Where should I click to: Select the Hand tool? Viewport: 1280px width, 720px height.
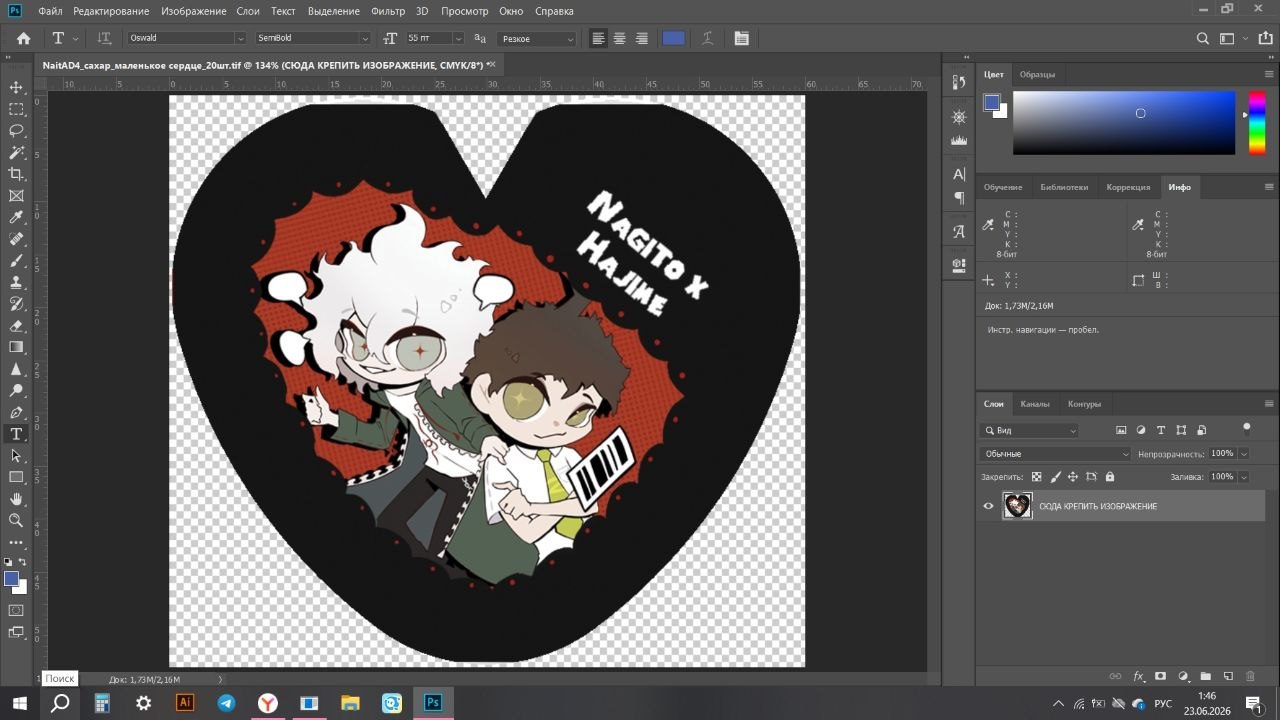(16, 499)
